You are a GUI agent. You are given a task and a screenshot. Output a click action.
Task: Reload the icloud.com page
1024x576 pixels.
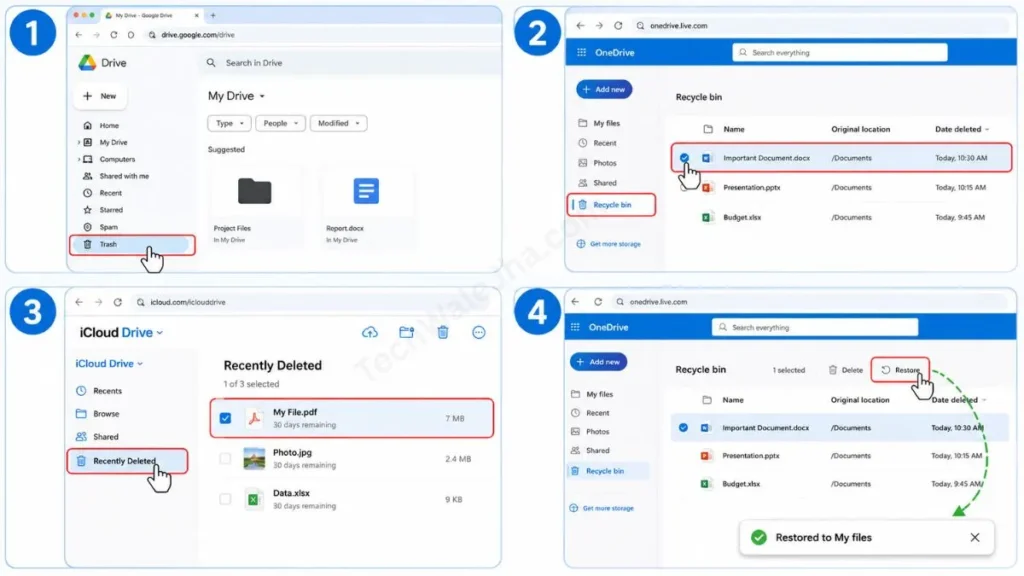click(118, 302)
